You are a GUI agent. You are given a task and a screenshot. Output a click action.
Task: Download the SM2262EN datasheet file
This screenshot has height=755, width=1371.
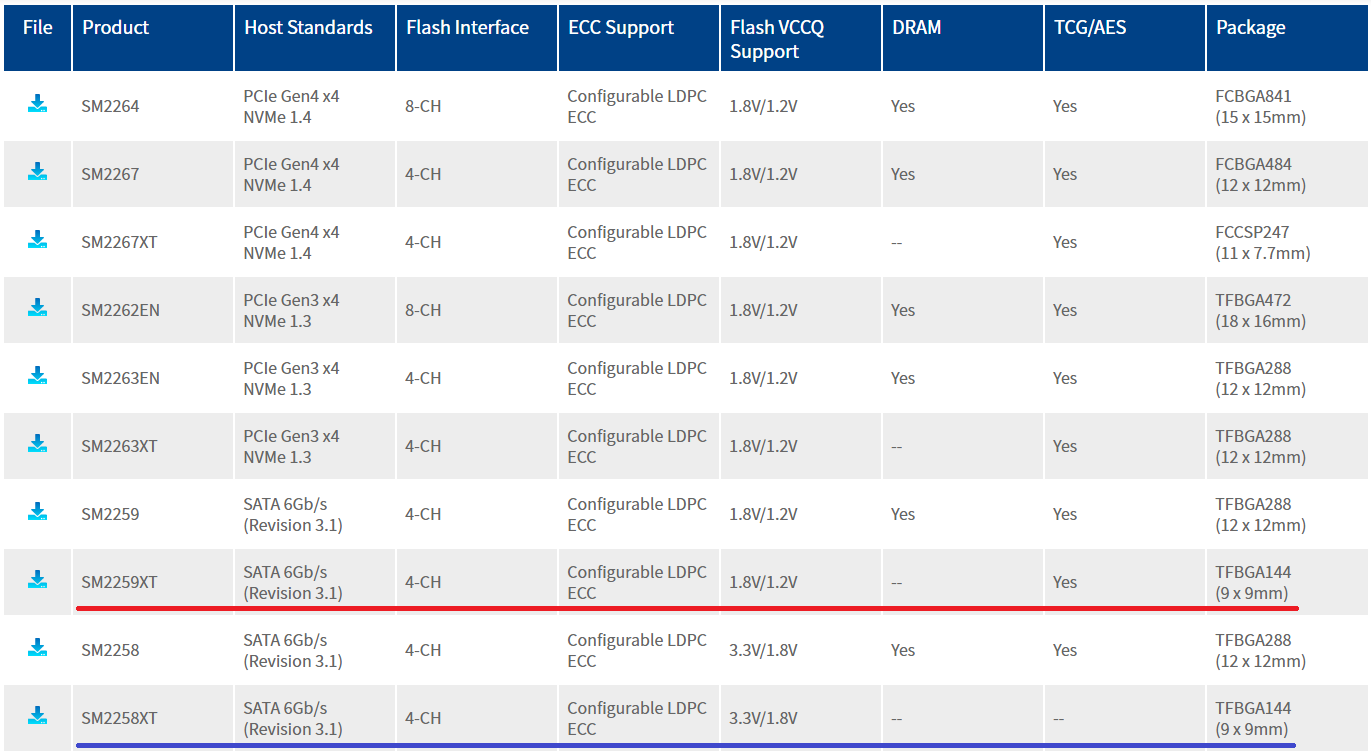tap(37, 307)
